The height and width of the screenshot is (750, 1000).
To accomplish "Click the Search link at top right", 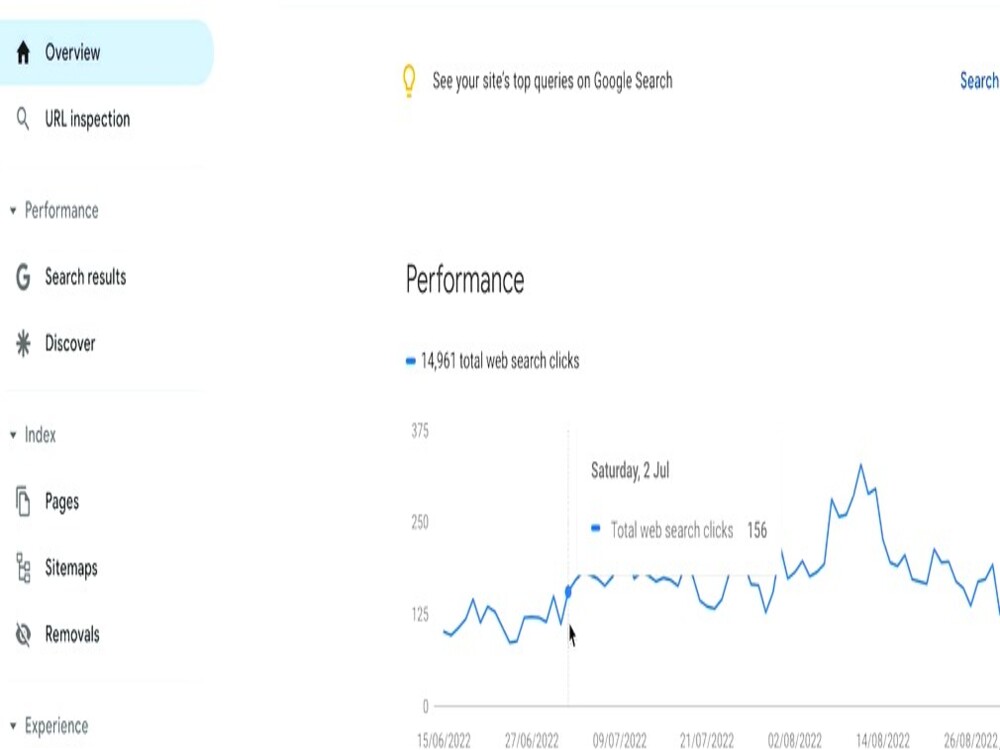I will coord(978,81).
